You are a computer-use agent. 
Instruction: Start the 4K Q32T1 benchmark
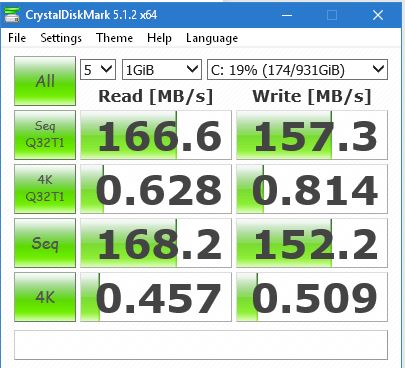(x=45, y=189)
